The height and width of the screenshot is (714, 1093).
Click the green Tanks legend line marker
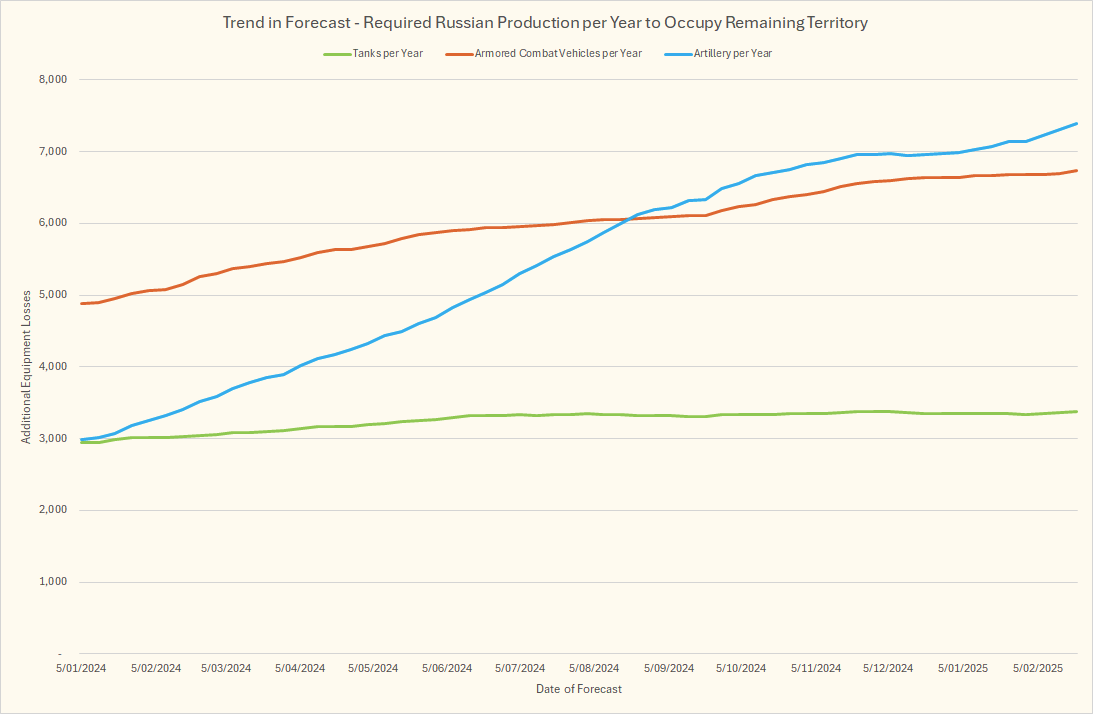pyautogui.click(x=336, y=53)
